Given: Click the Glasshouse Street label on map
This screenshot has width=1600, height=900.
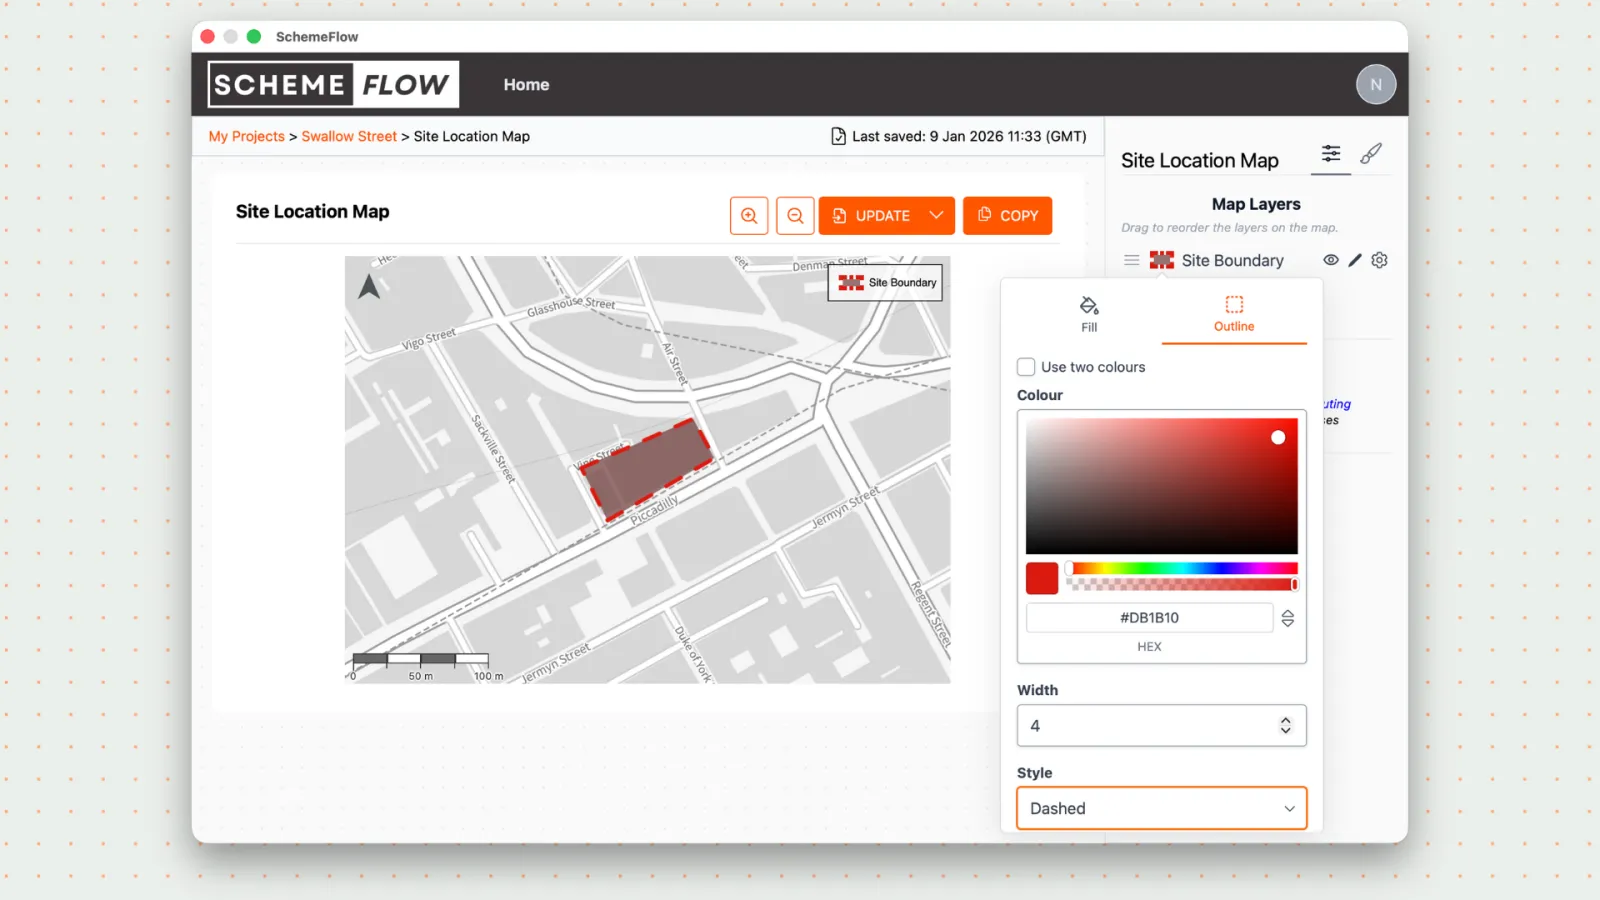Looking at the screenshot, I should click(571, 305).
